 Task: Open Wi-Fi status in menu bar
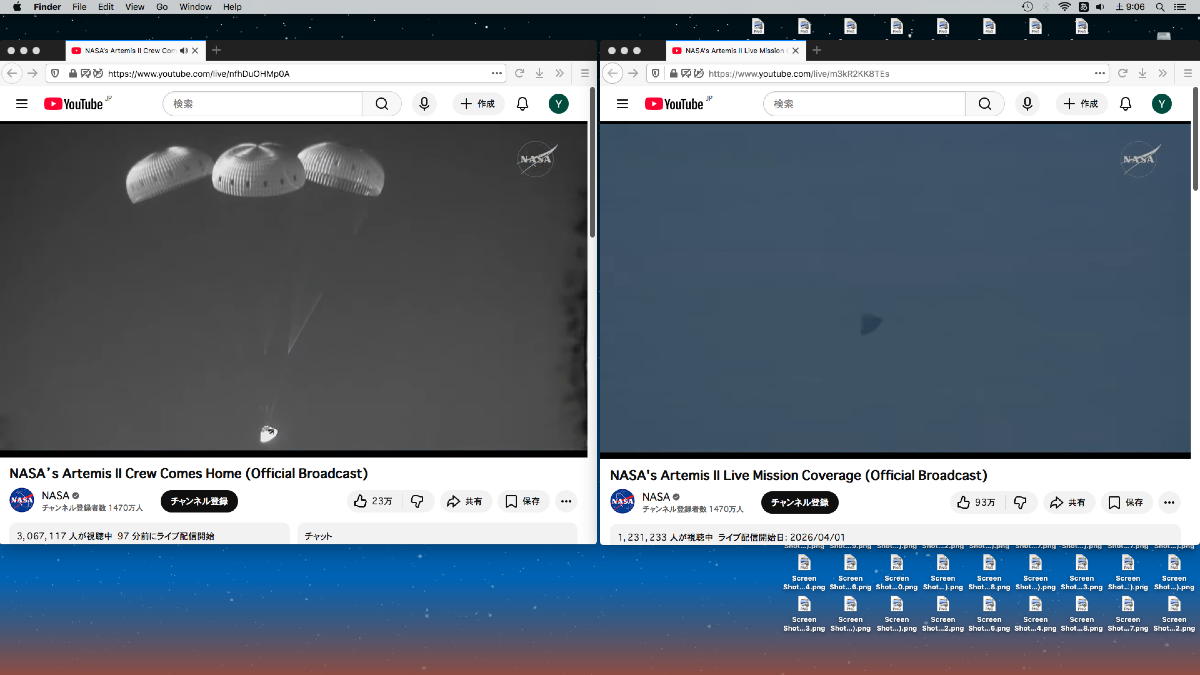[1065, 7]
